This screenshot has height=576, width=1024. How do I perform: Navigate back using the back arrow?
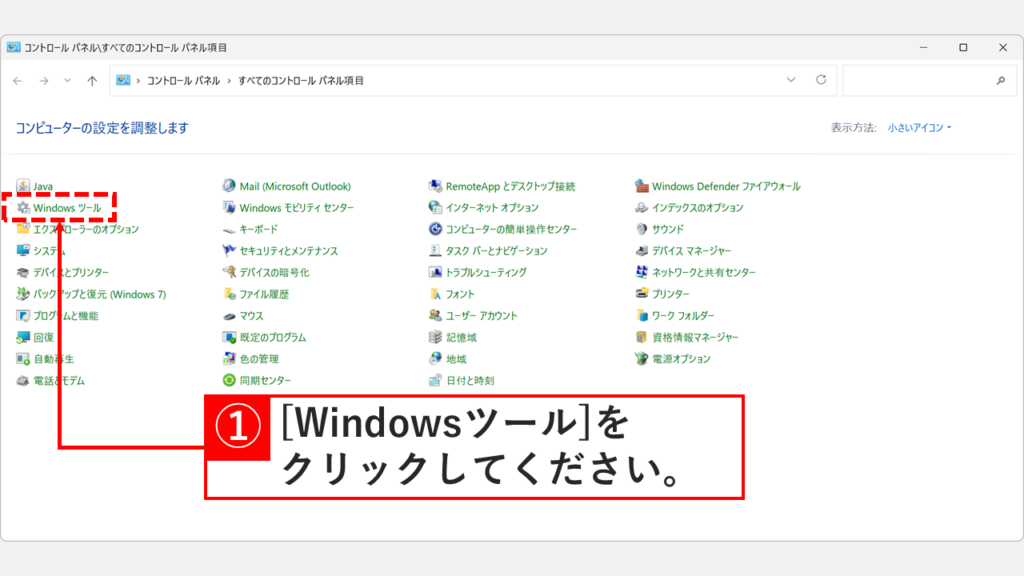[x=18, y=79]
